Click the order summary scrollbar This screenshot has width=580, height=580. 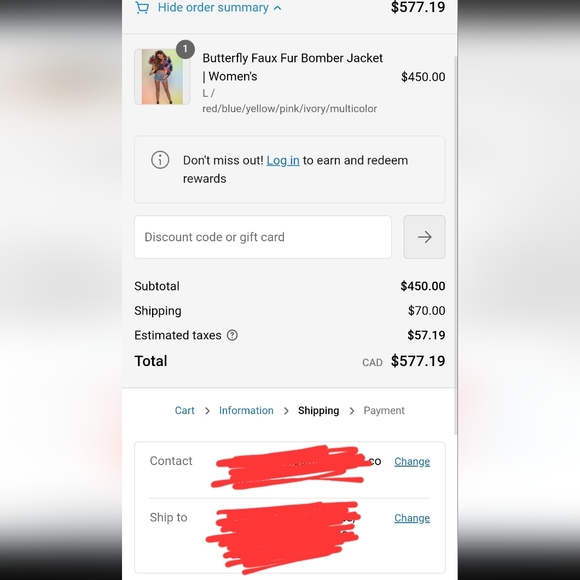456,246
